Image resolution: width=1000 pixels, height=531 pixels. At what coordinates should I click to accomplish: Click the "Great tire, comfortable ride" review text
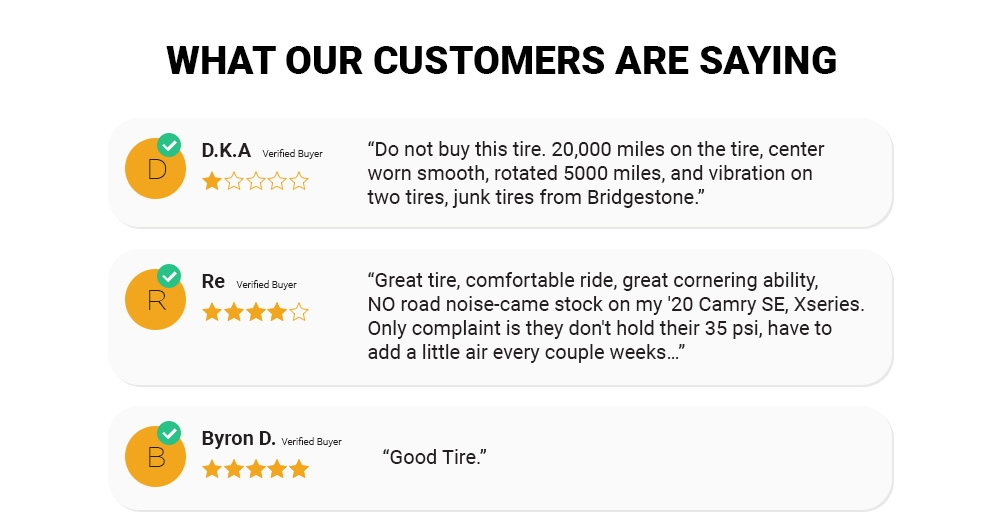[x=615, y=315]
